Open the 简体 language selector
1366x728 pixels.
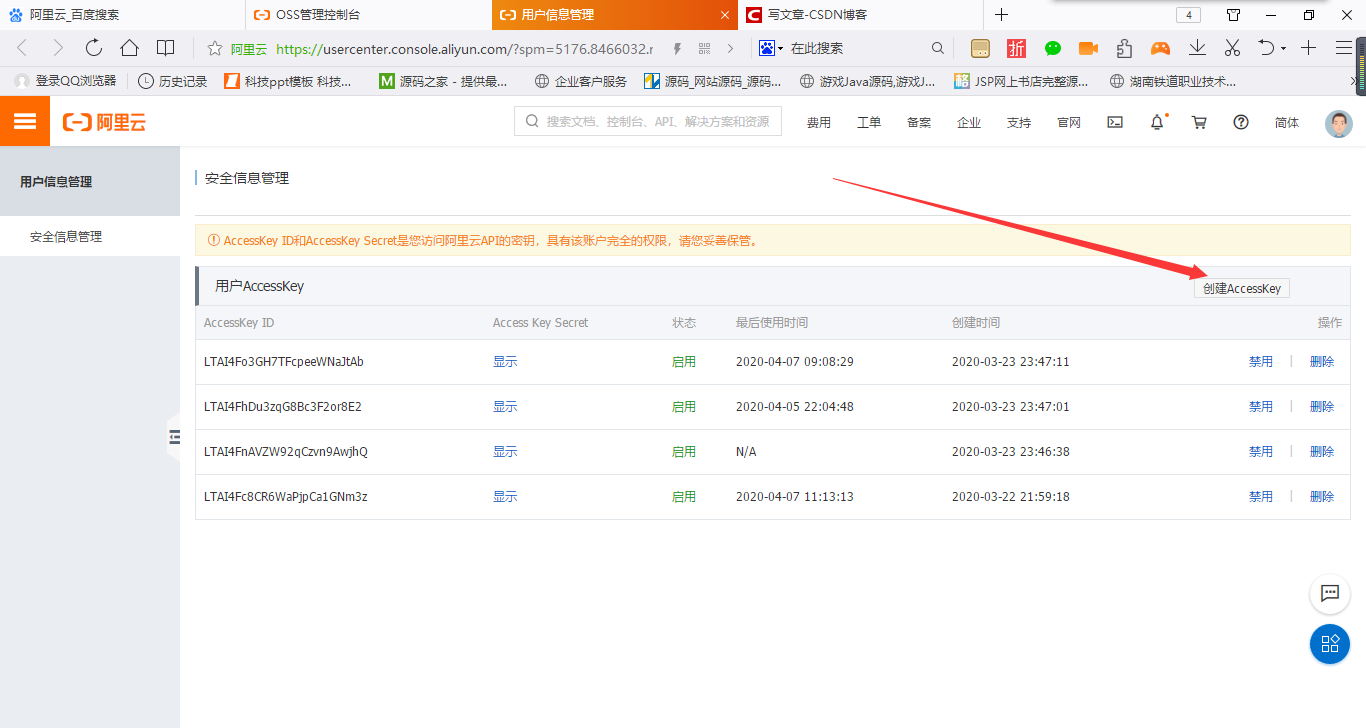pyautogui.click(x=1287, y=122)
